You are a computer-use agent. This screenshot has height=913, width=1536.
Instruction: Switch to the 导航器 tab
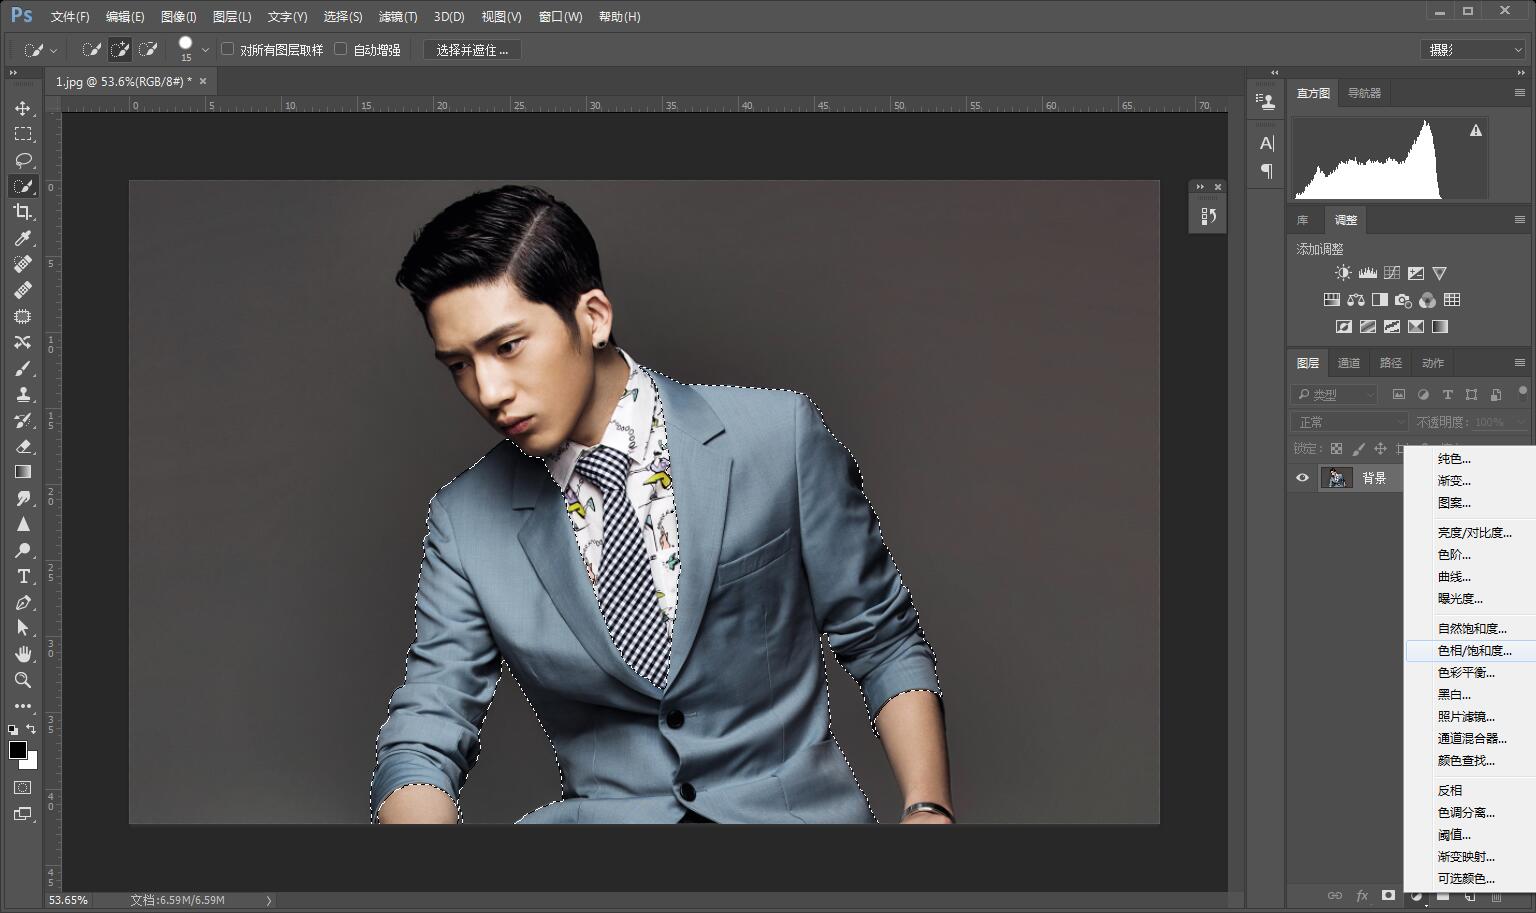[1364, 93]
